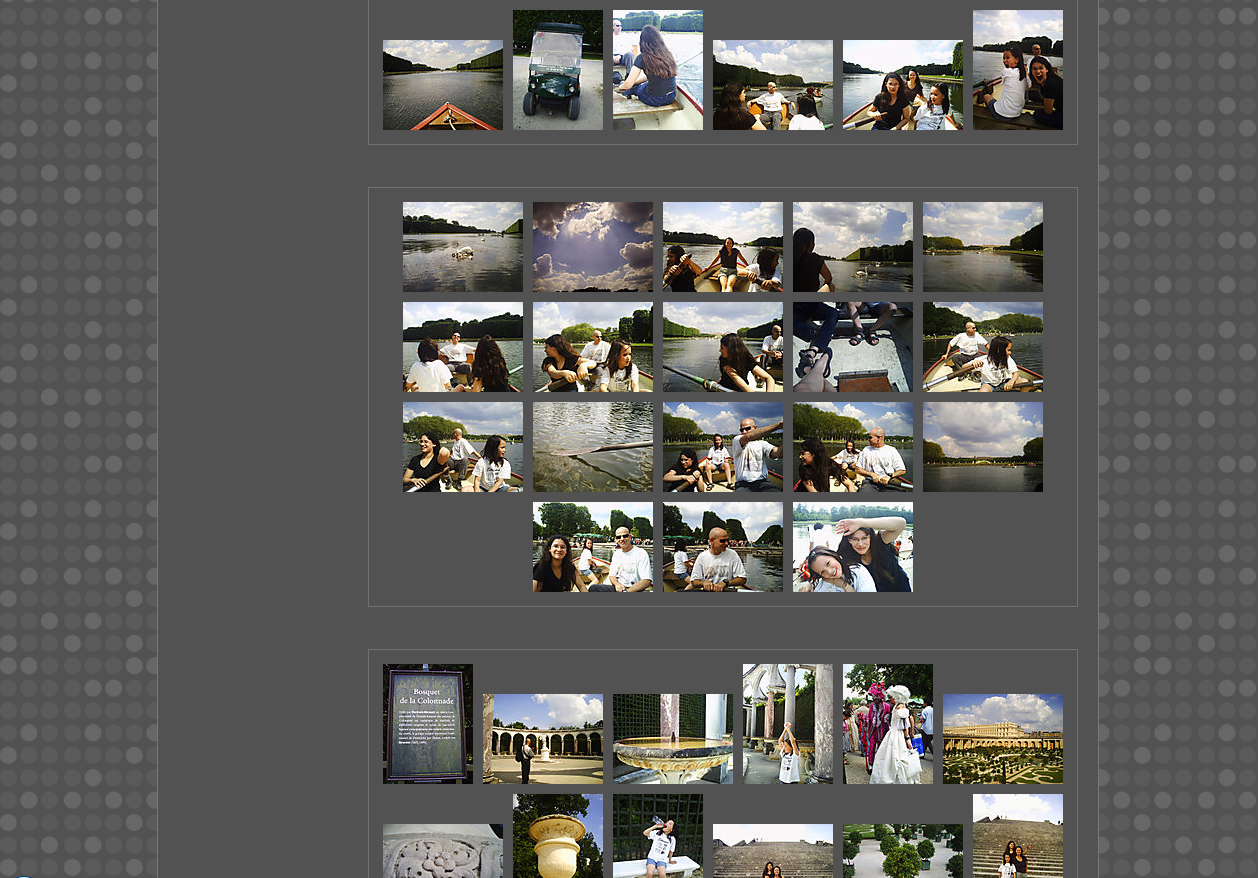Open the marble fountain basin thumbnail
Image resolution: width=1258 pixels, height=878 pixels.
click(x=672, y=739)
